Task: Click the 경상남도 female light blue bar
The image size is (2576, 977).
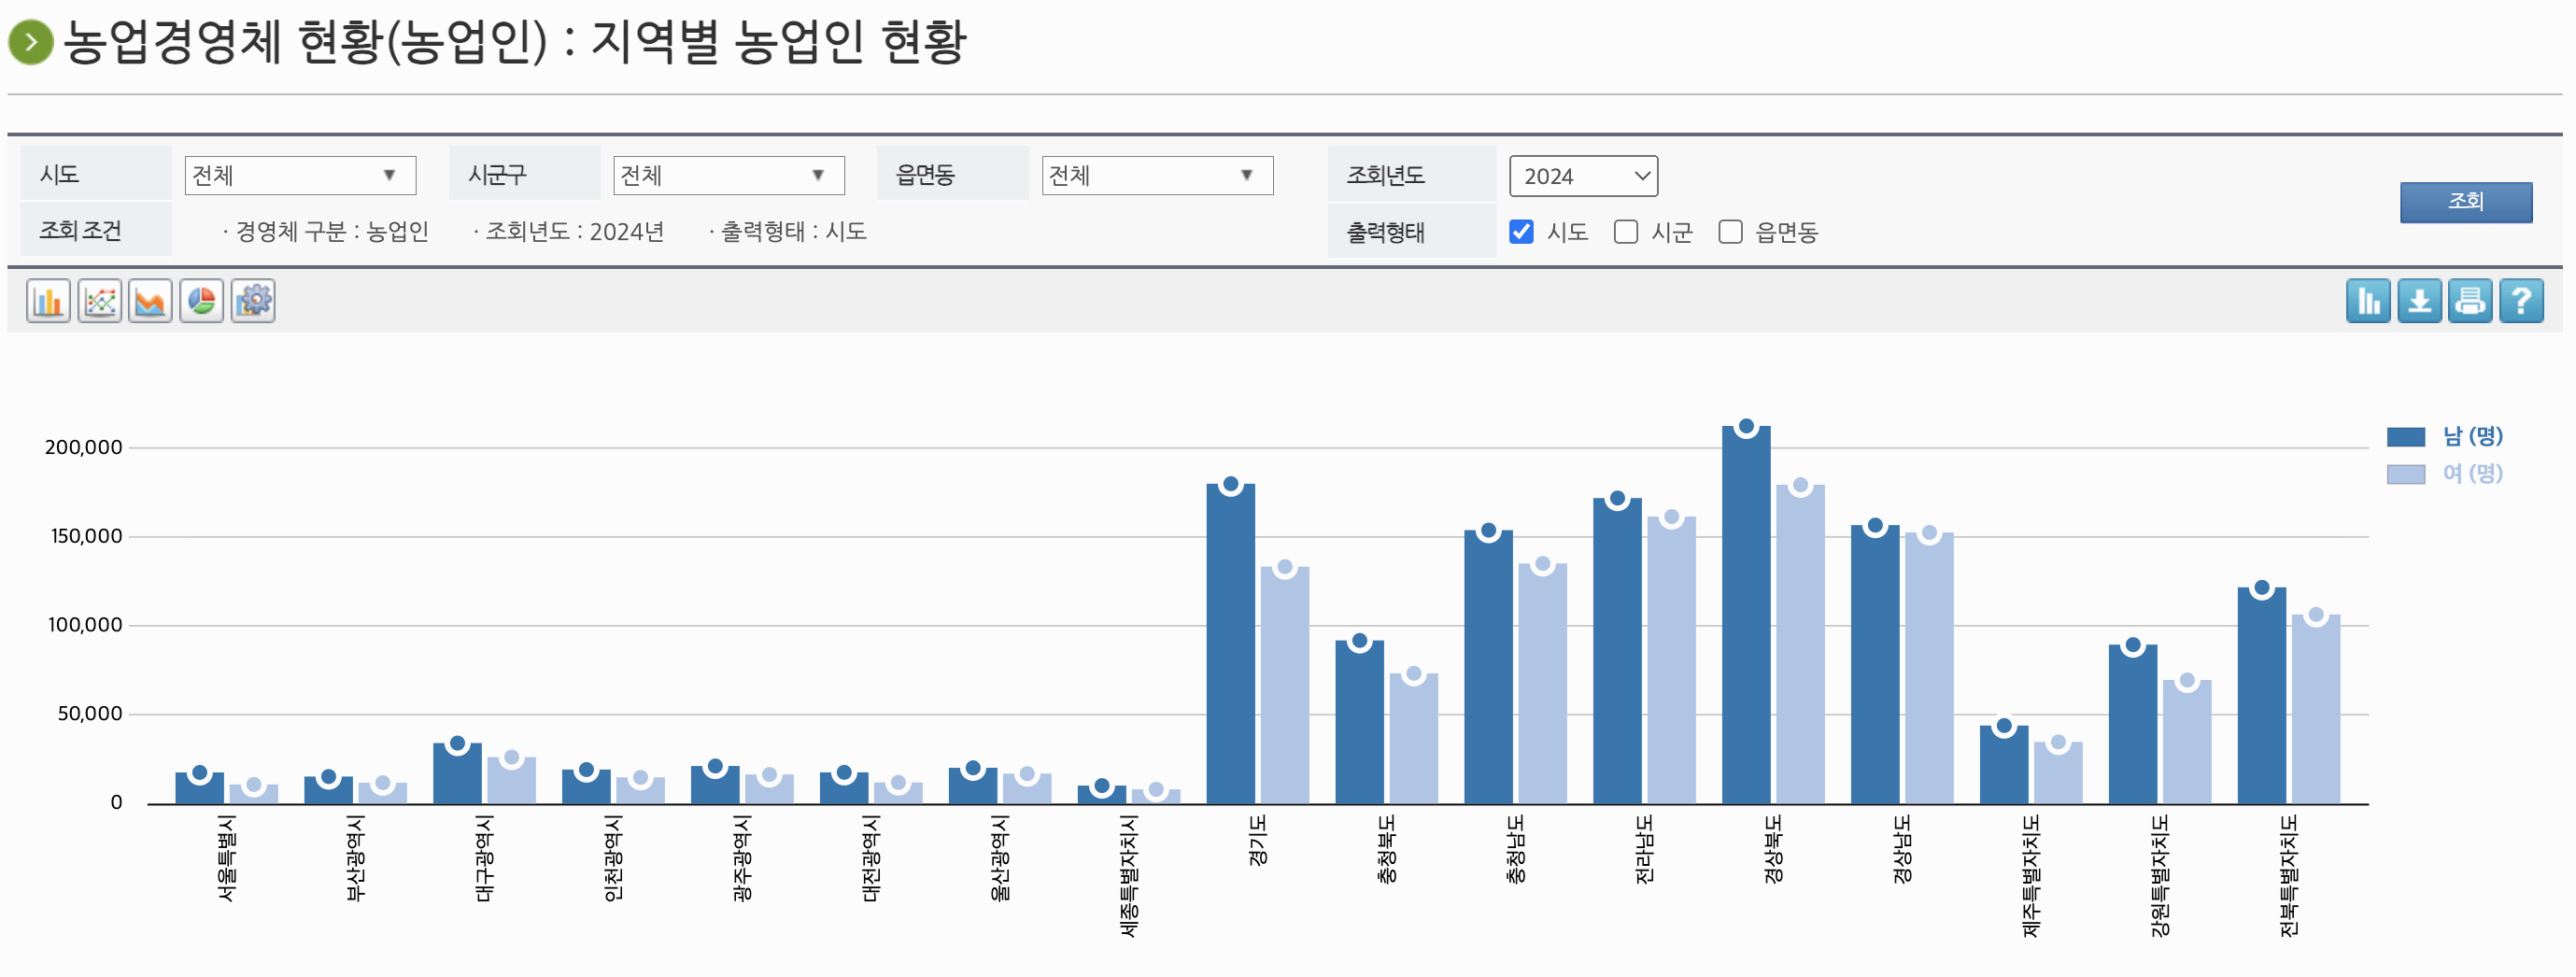Action: [1929, 668]
